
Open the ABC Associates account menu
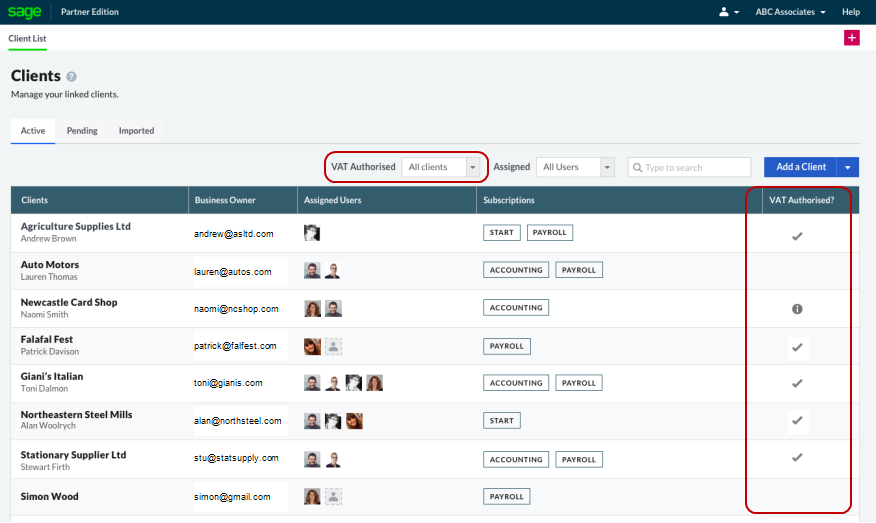[791, 12]
